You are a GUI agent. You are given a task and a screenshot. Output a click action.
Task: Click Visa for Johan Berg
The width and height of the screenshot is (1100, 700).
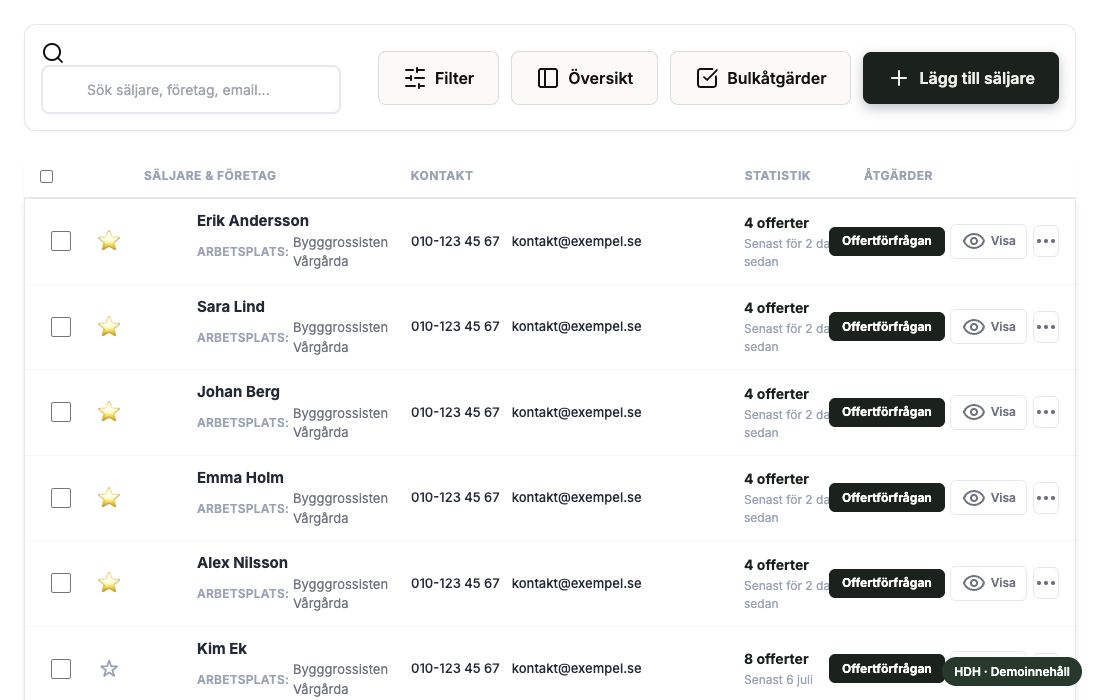[x=988, y=412]
